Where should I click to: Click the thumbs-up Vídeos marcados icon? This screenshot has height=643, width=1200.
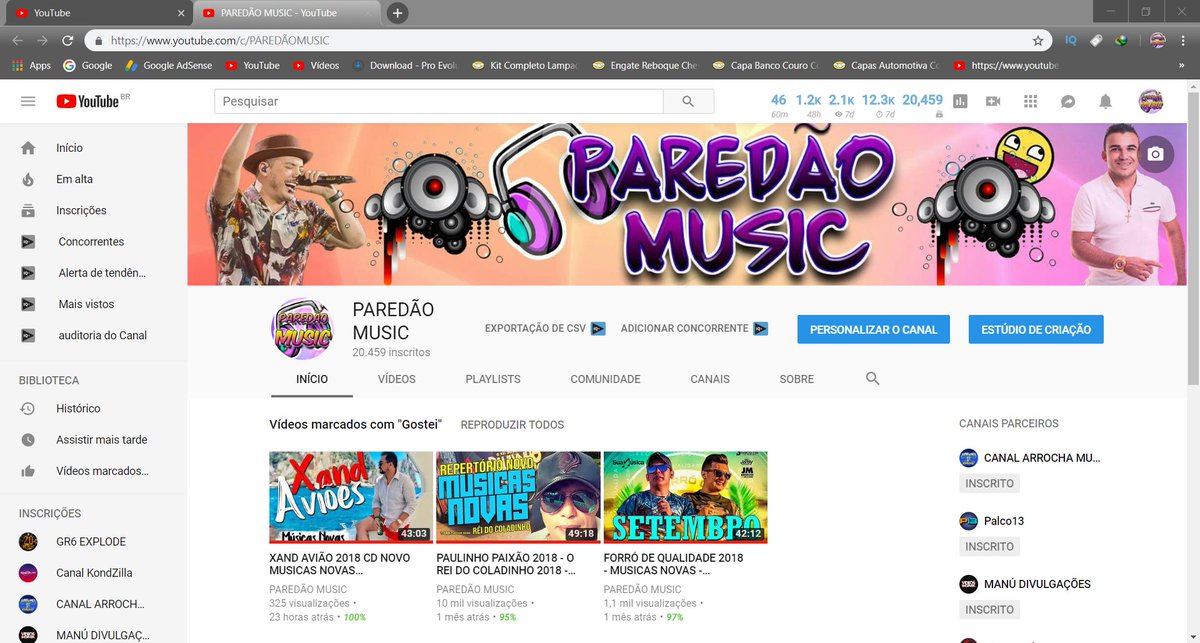[28, 471]
